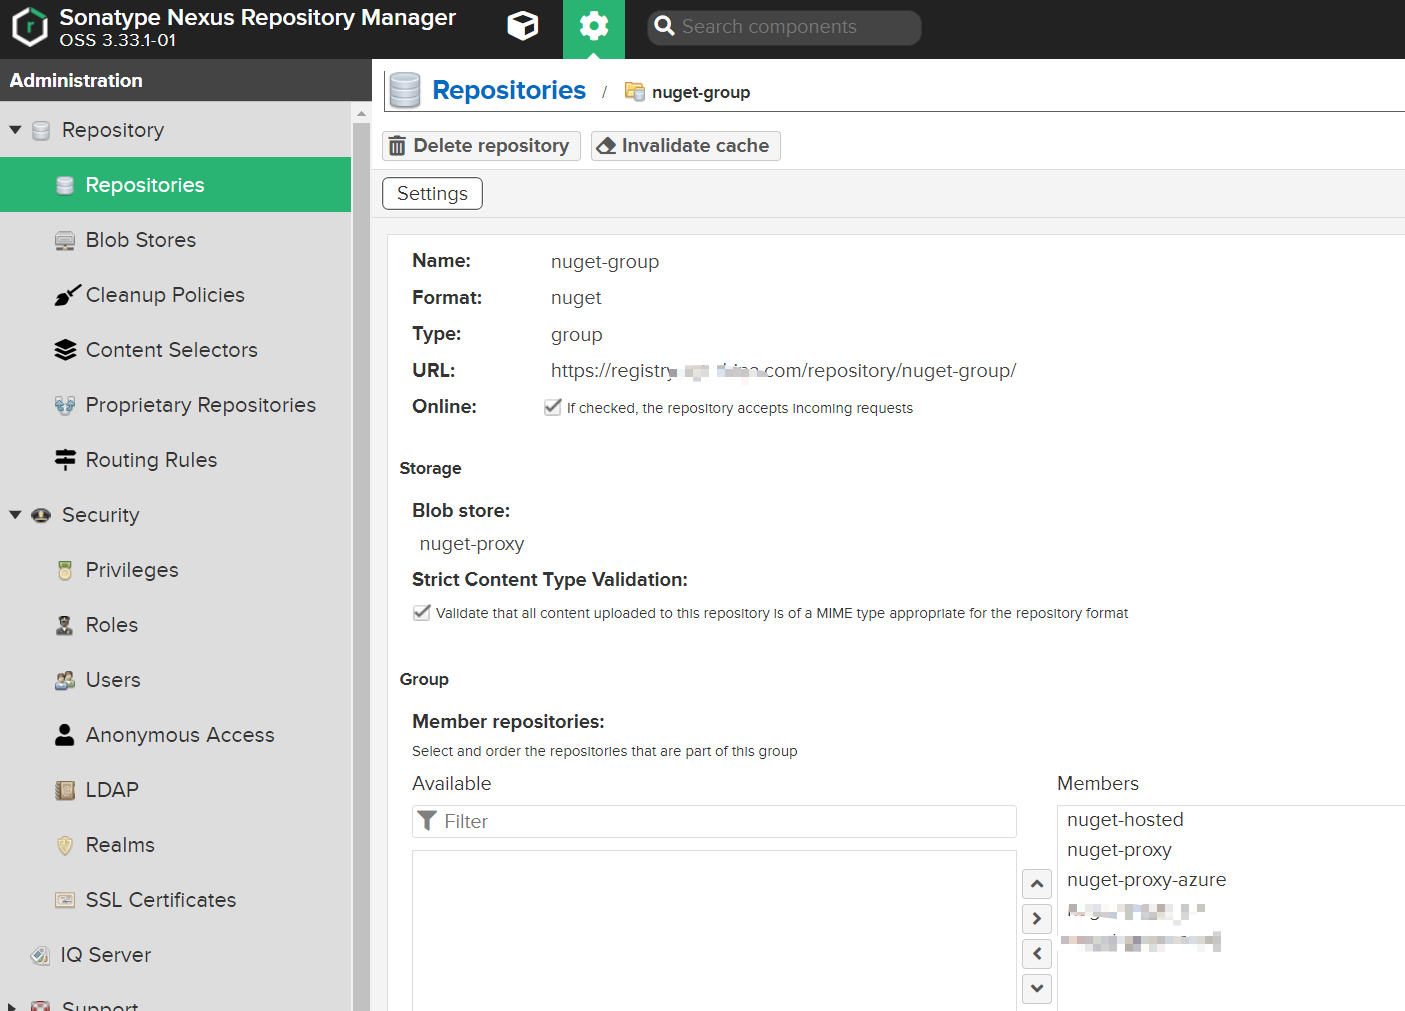Screen dimensions: 1405x1011
Task: Click the LDAP book icon
Action: coord(65,790)
